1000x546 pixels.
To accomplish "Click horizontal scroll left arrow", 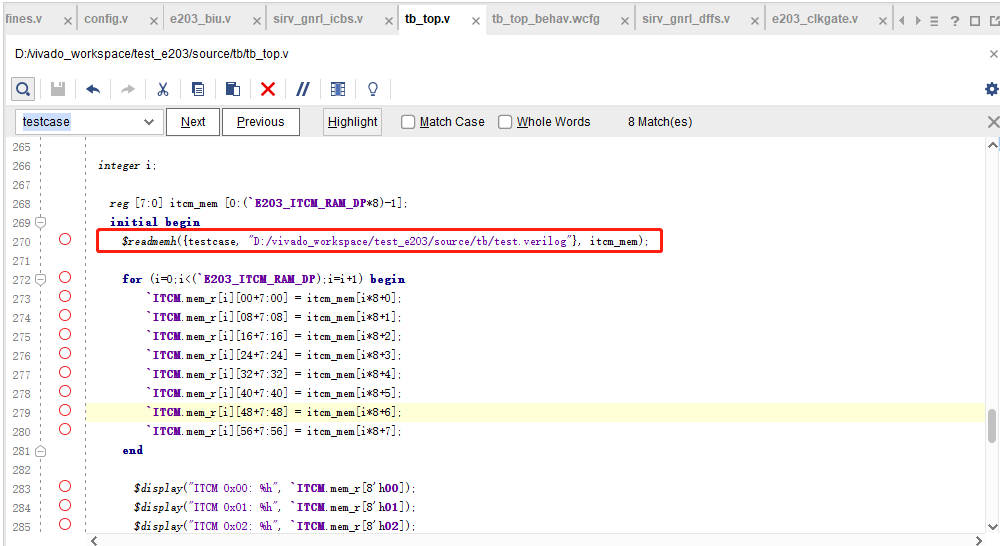I will (94, 540).
